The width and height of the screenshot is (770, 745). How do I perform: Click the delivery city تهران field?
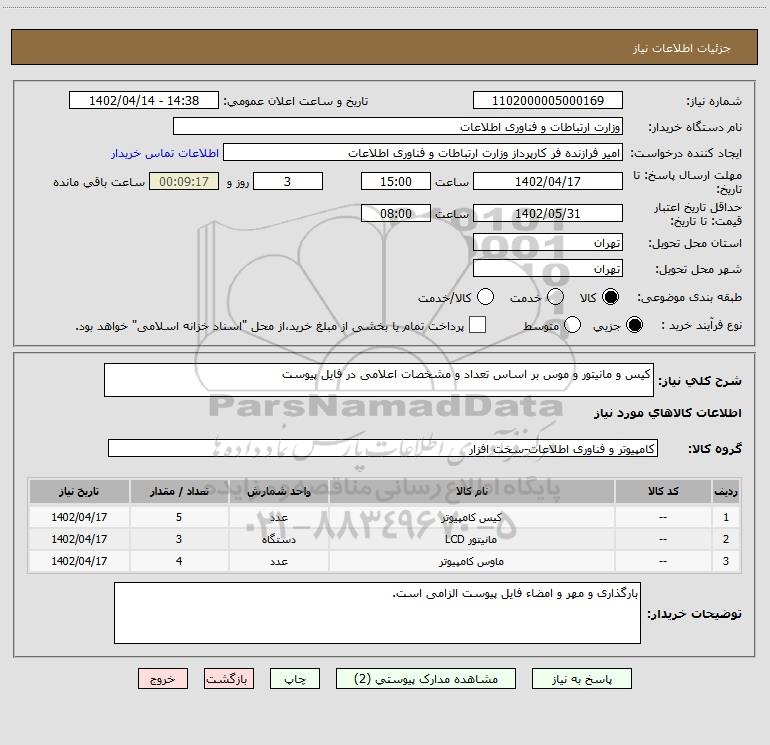tap(548, 268)
